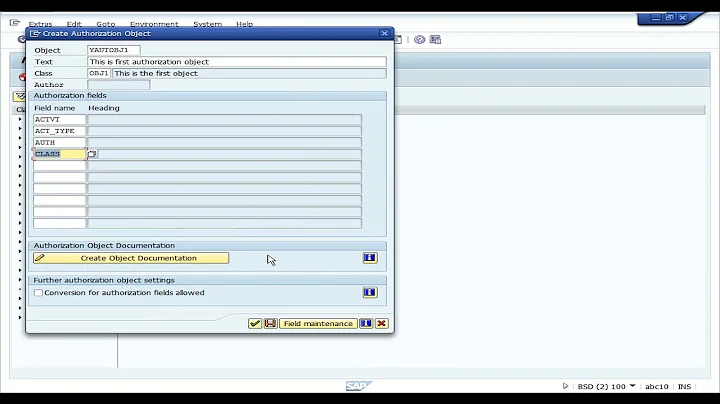Screen dimensions: 720x404
Task: Select the AUTH field name entry
Action: tap(59, 142)
